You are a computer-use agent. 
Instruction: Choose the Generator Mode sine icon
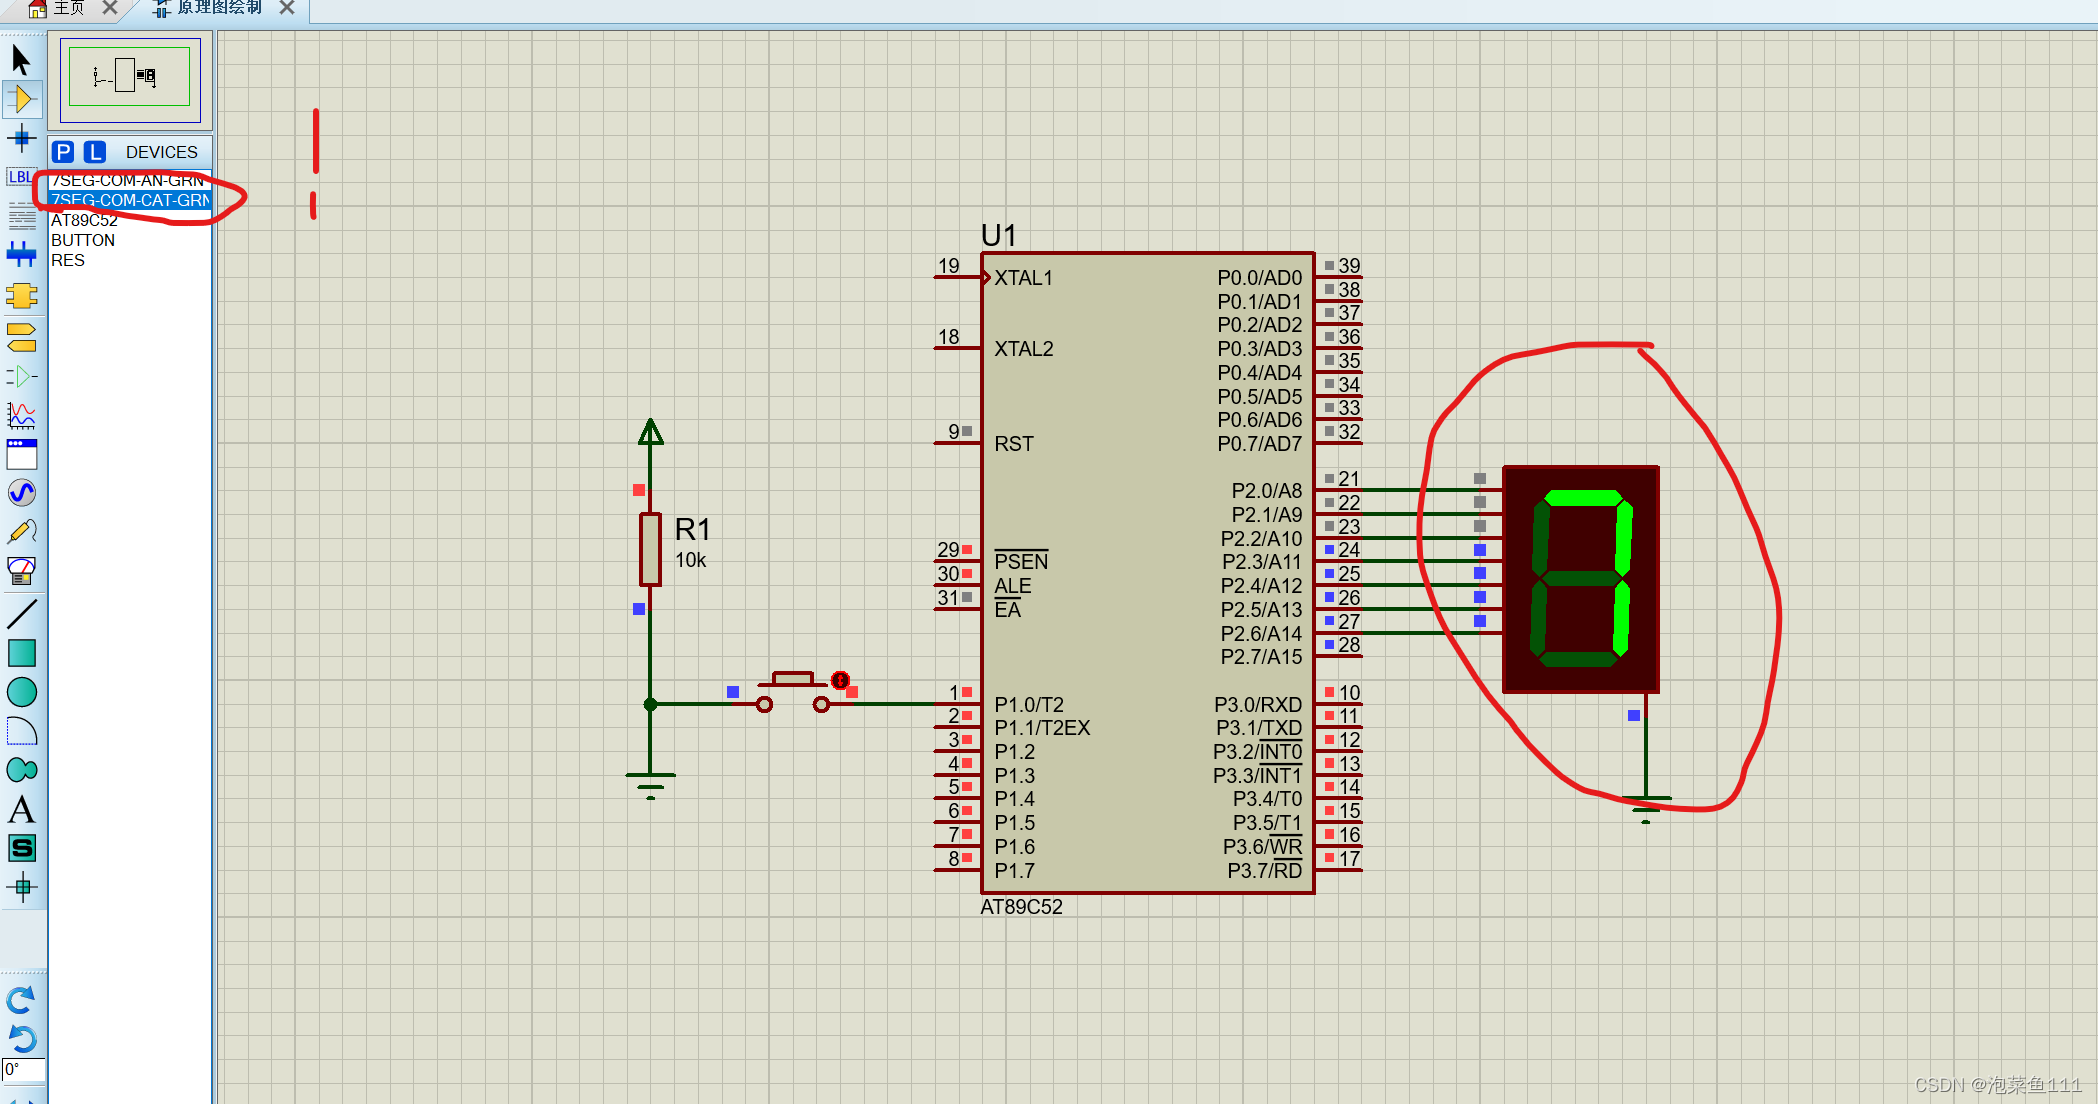[x=21, y=493]
